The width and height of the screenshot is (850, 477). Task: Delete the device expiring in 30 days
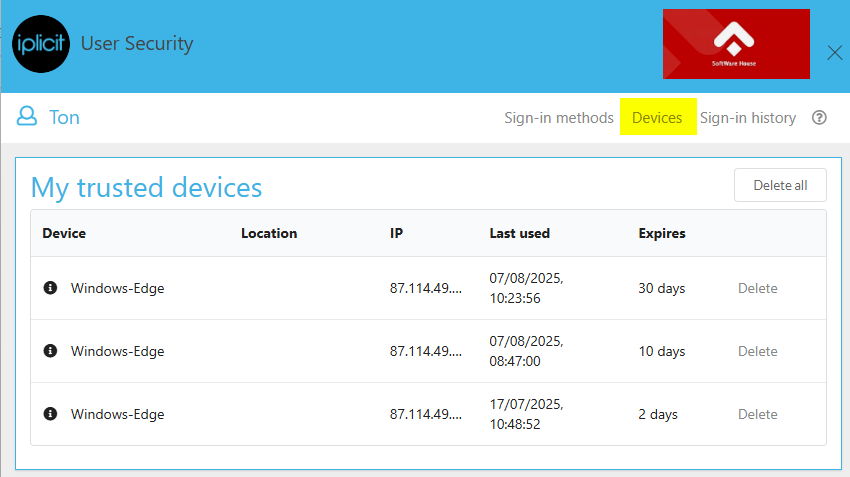[757, 288]
